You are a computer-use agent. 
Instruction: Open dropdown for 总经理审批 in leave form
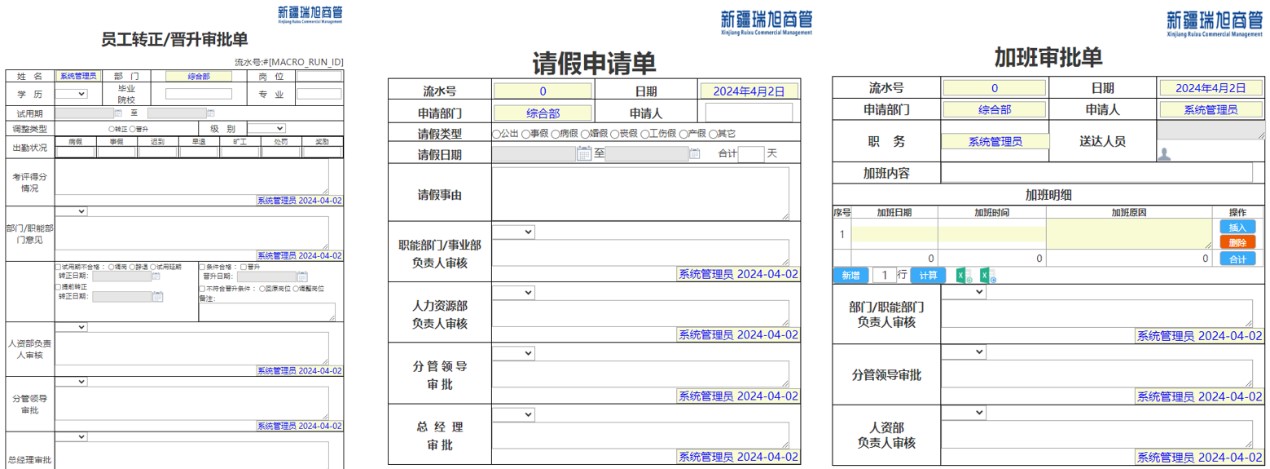[x=514, y=414]
